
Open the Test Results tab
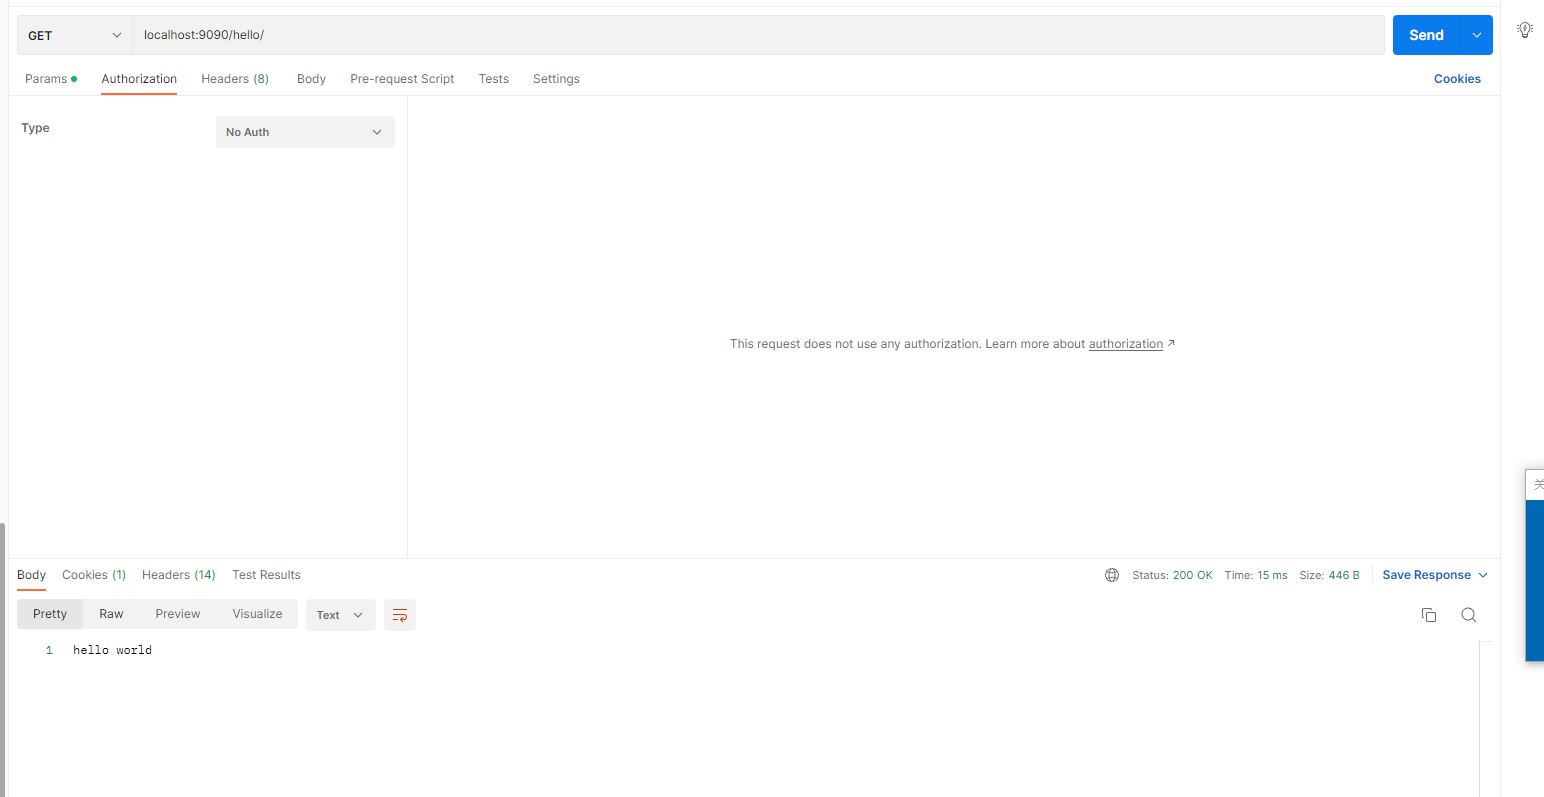click(x=266, y=575)
